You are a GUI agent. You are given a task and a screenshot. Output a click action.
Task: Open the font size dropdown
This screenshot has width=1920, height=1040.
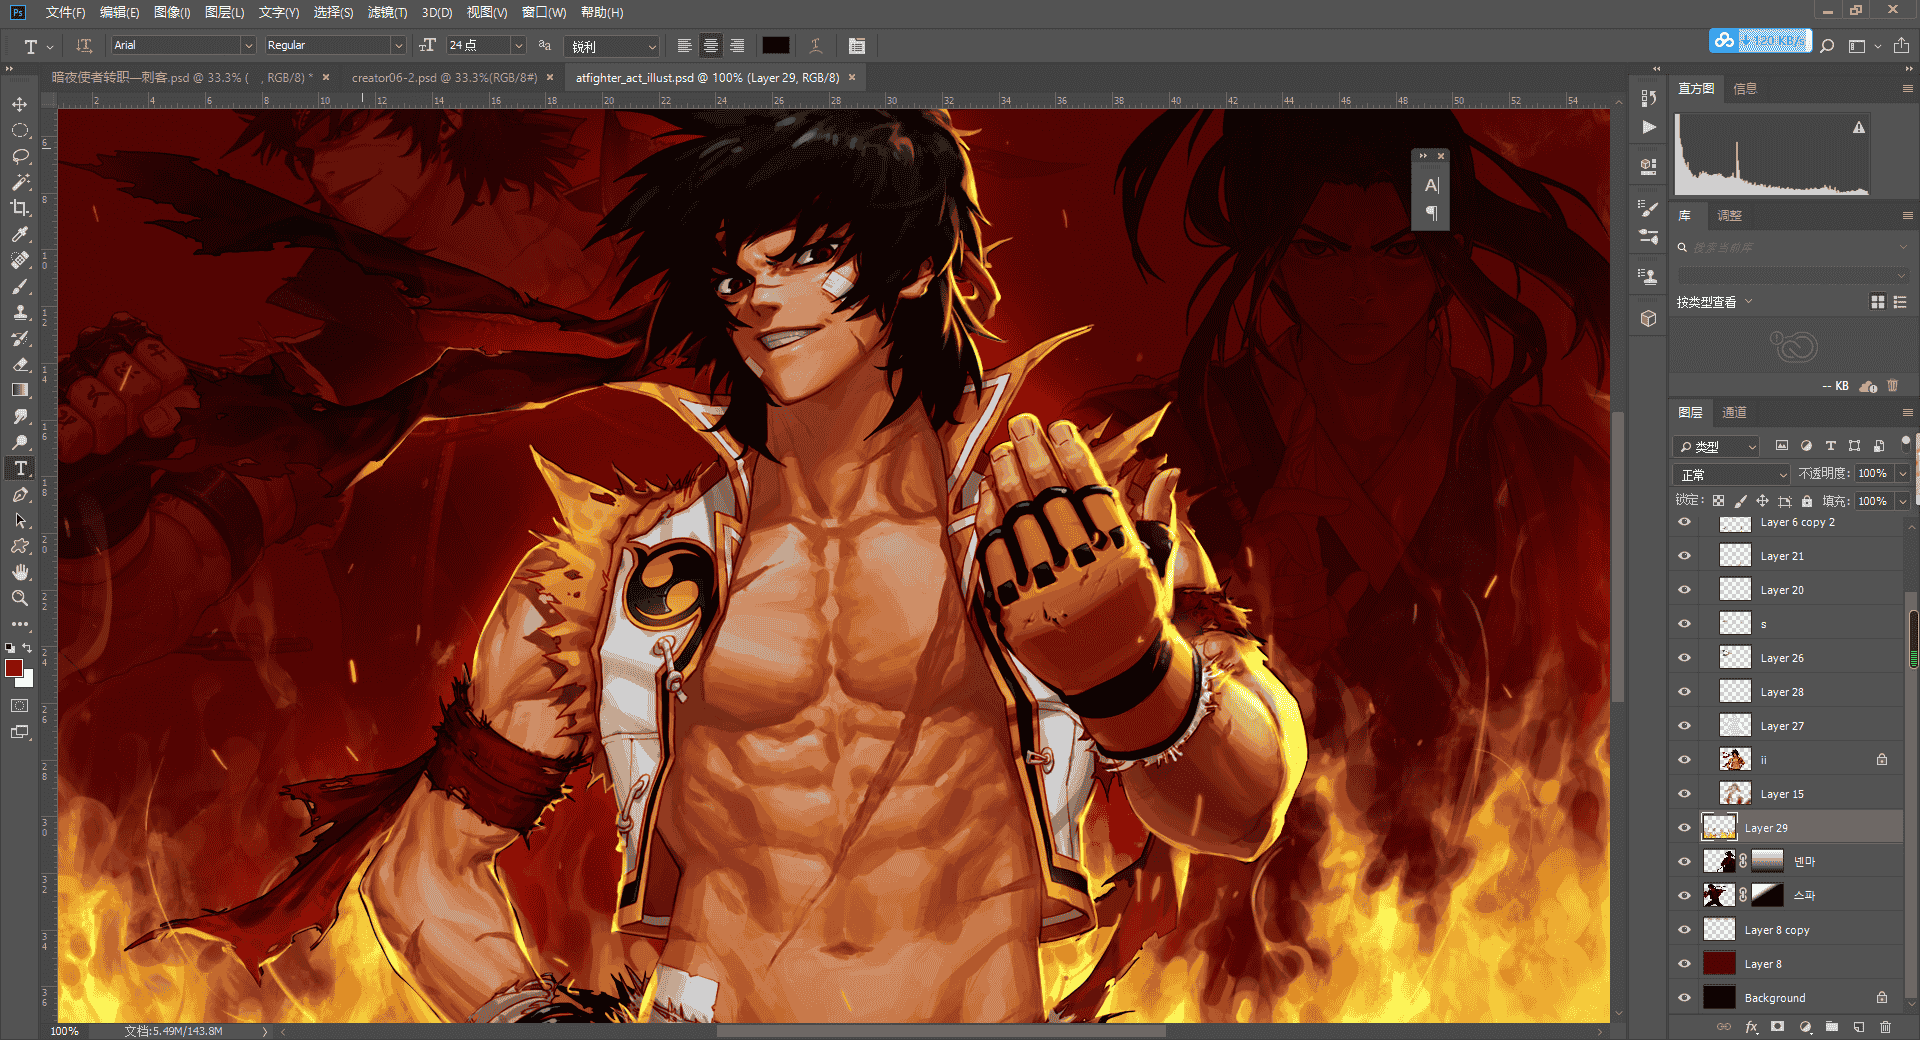518,46
